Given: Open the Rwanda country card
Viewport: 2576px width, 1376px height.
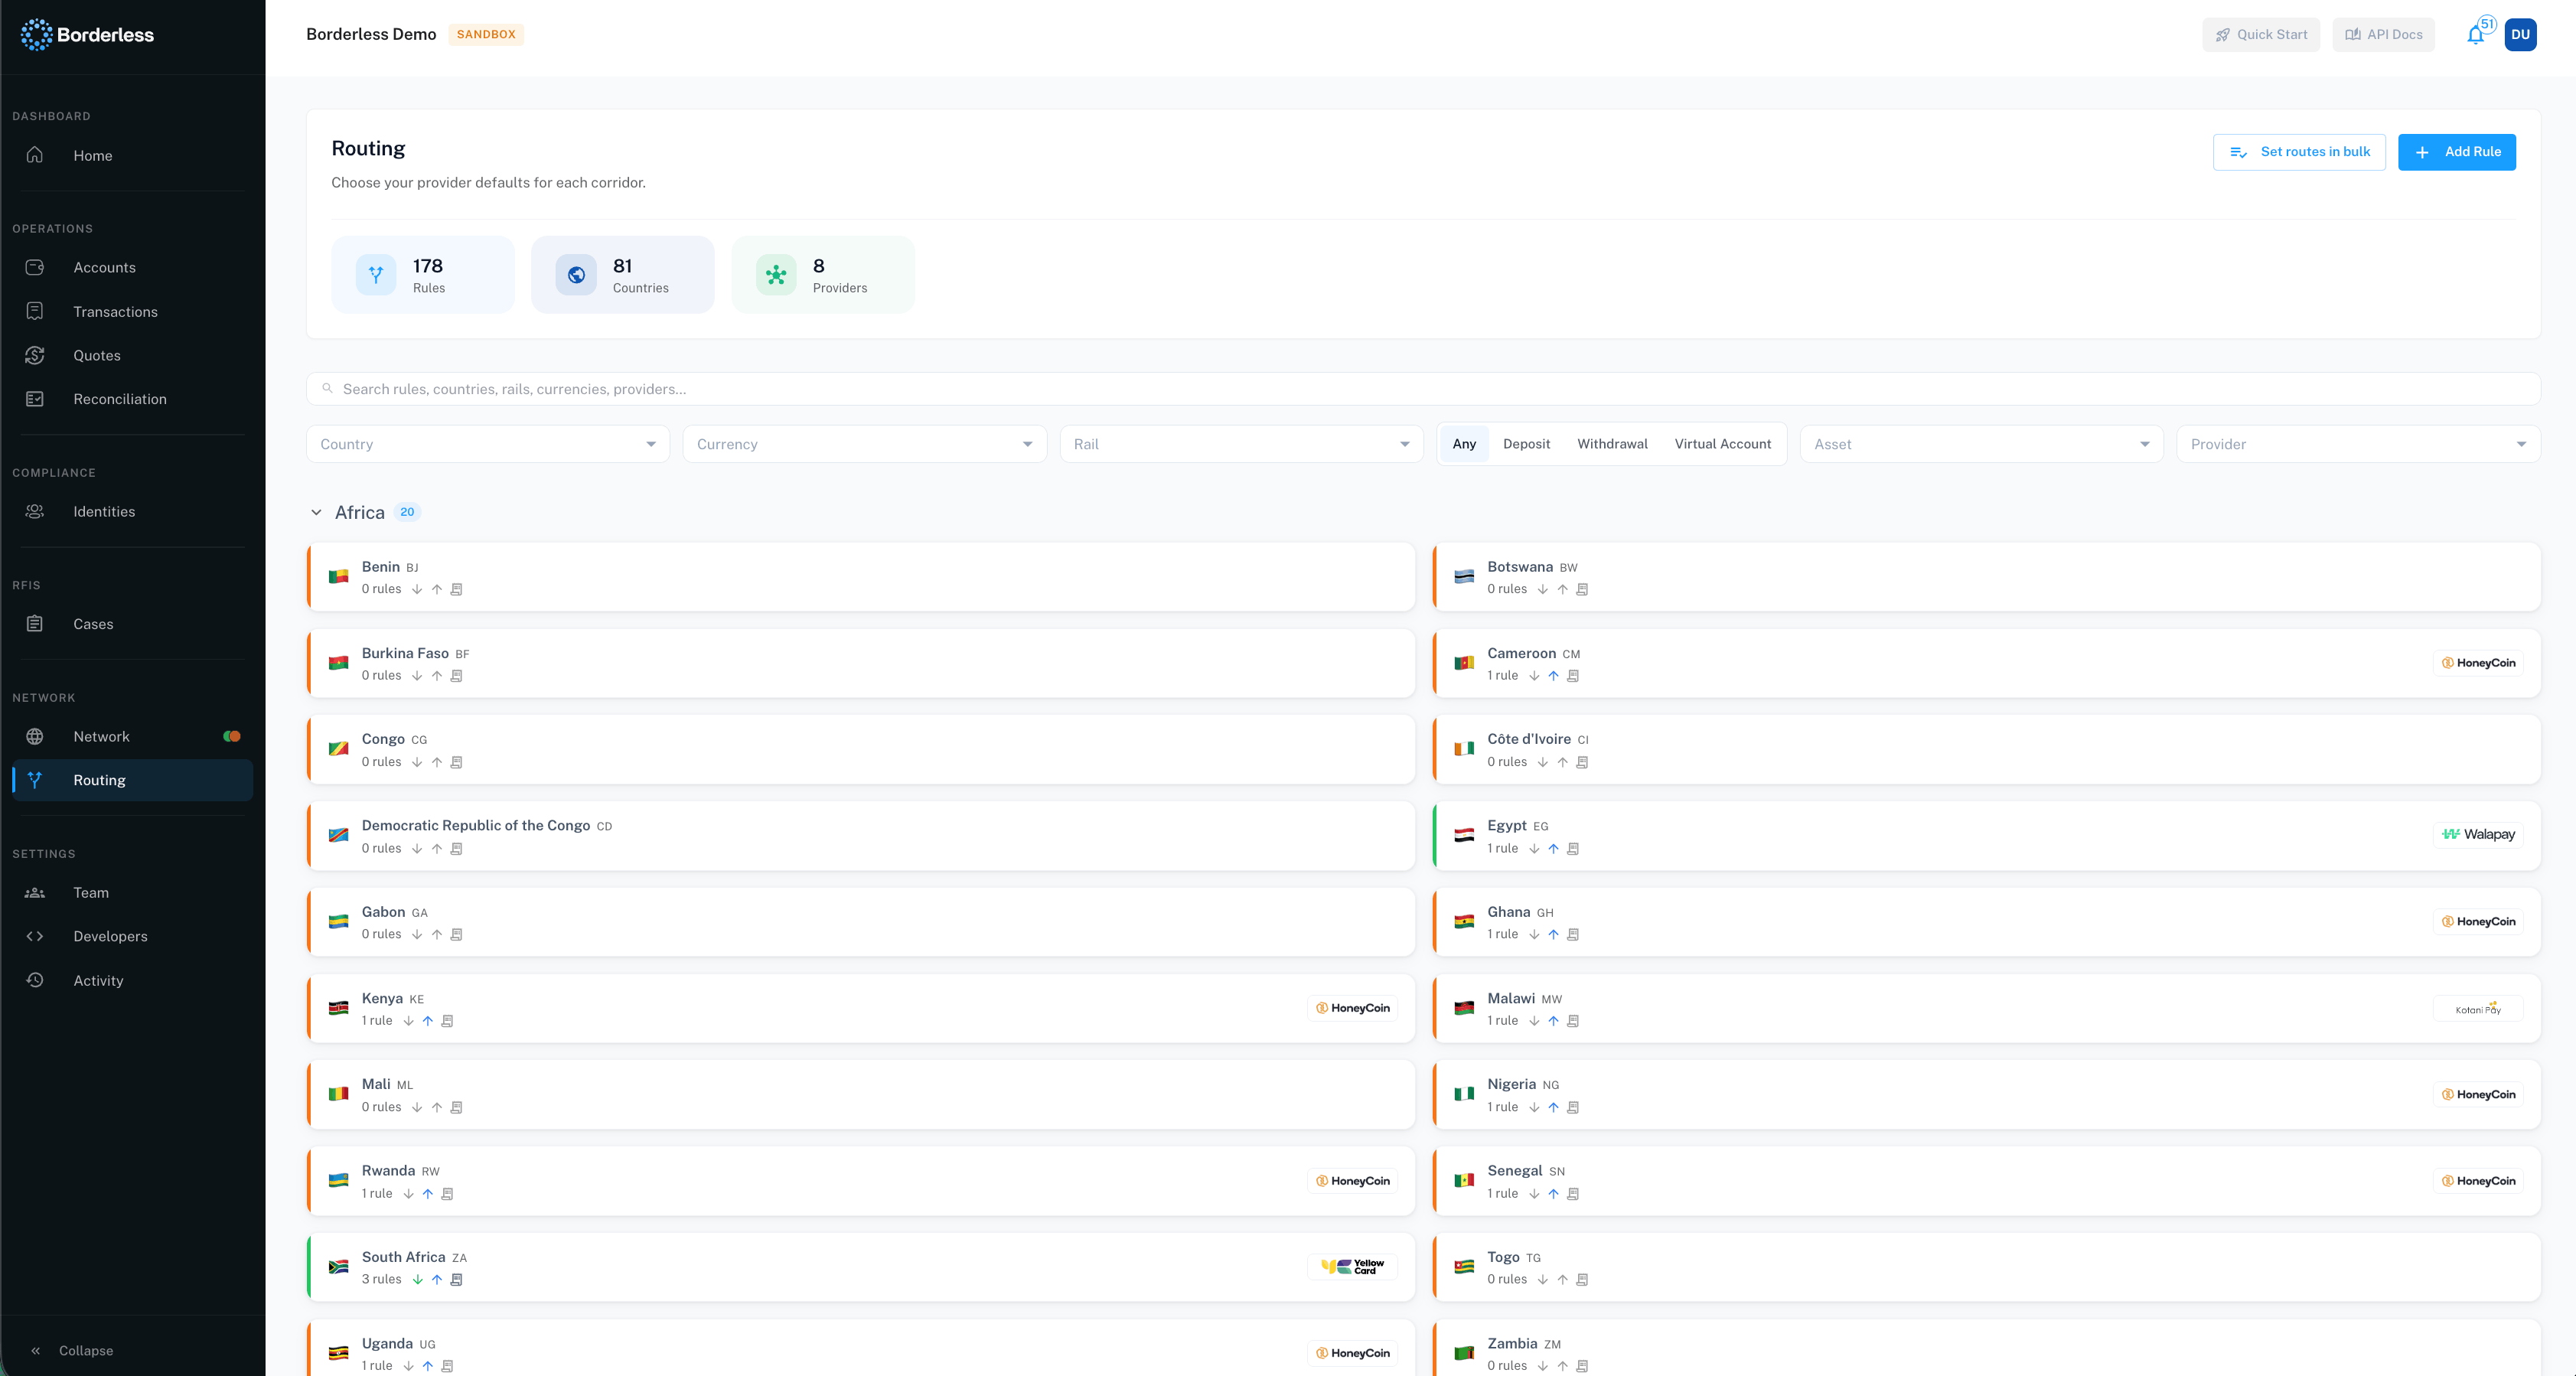Looking at the screenshot, I should click(x=861, y=1181).
